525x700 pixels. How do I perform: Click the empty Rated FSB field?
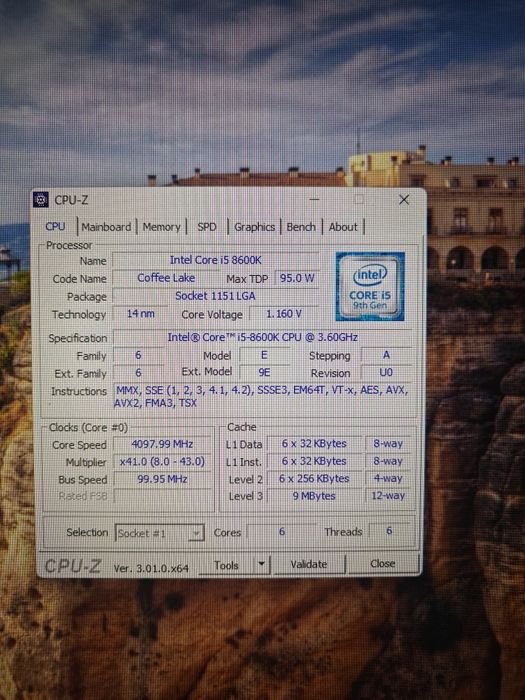tap(162, 496)
